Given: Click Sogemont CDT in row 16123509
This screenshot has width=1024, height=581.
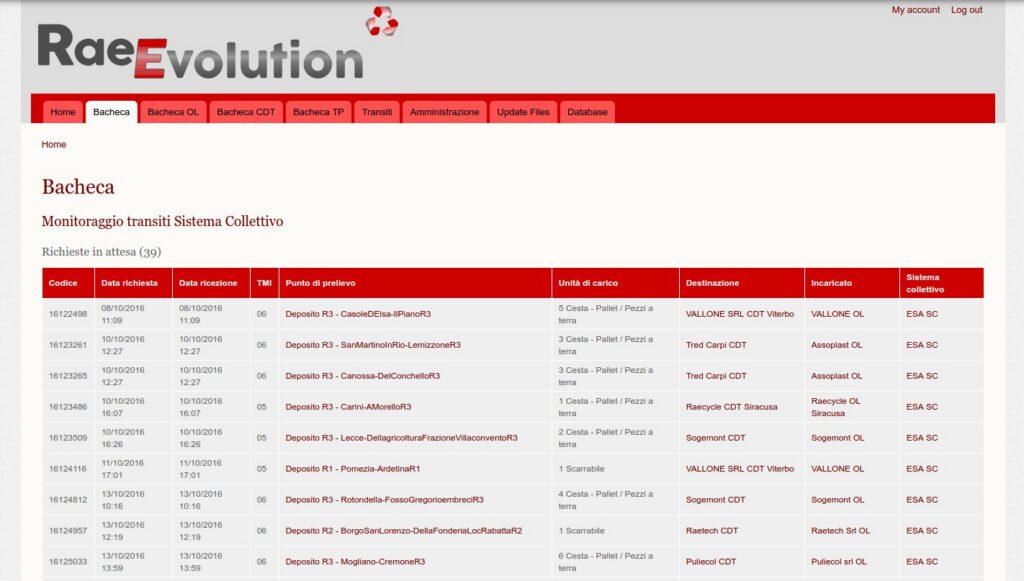Looking at the screenshot, I should coord(715,438).
